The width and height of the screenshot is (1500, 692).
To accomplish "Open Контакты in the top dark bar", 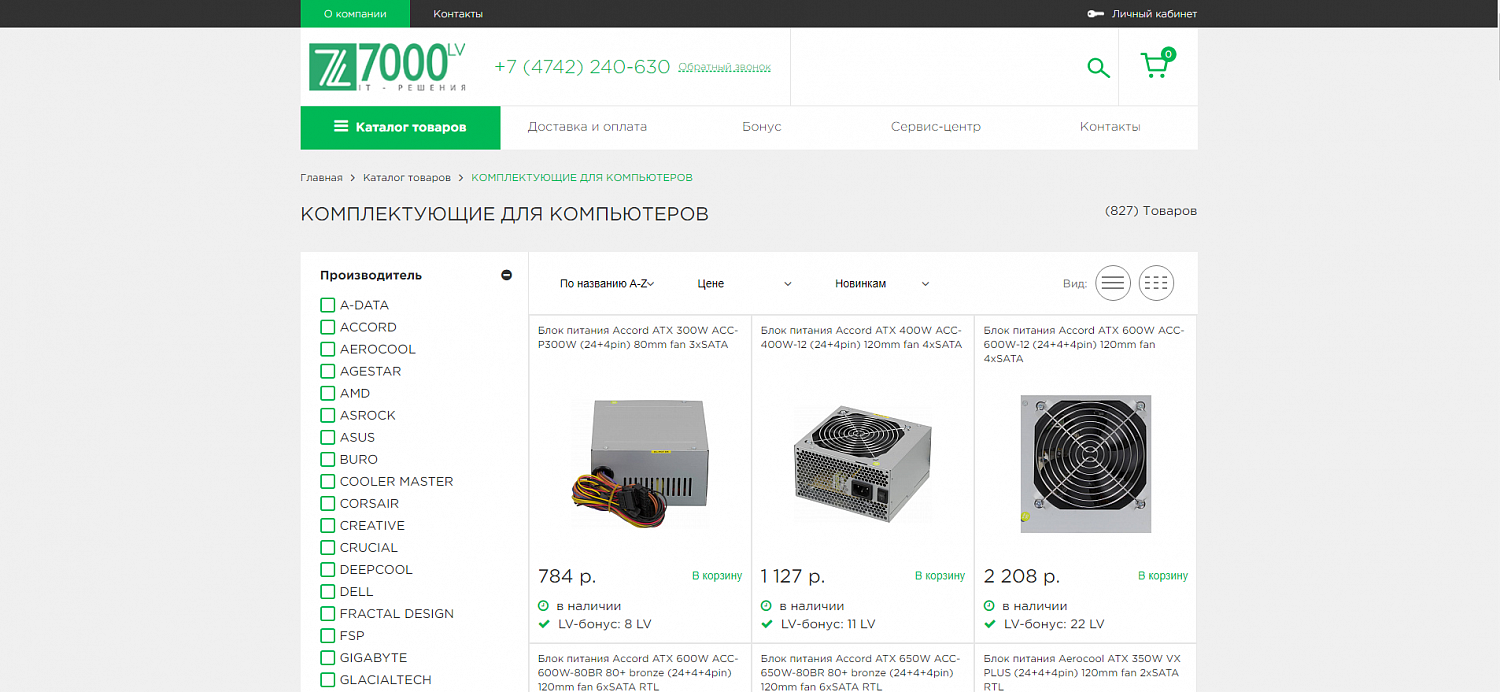I will (x=458, y=14).
